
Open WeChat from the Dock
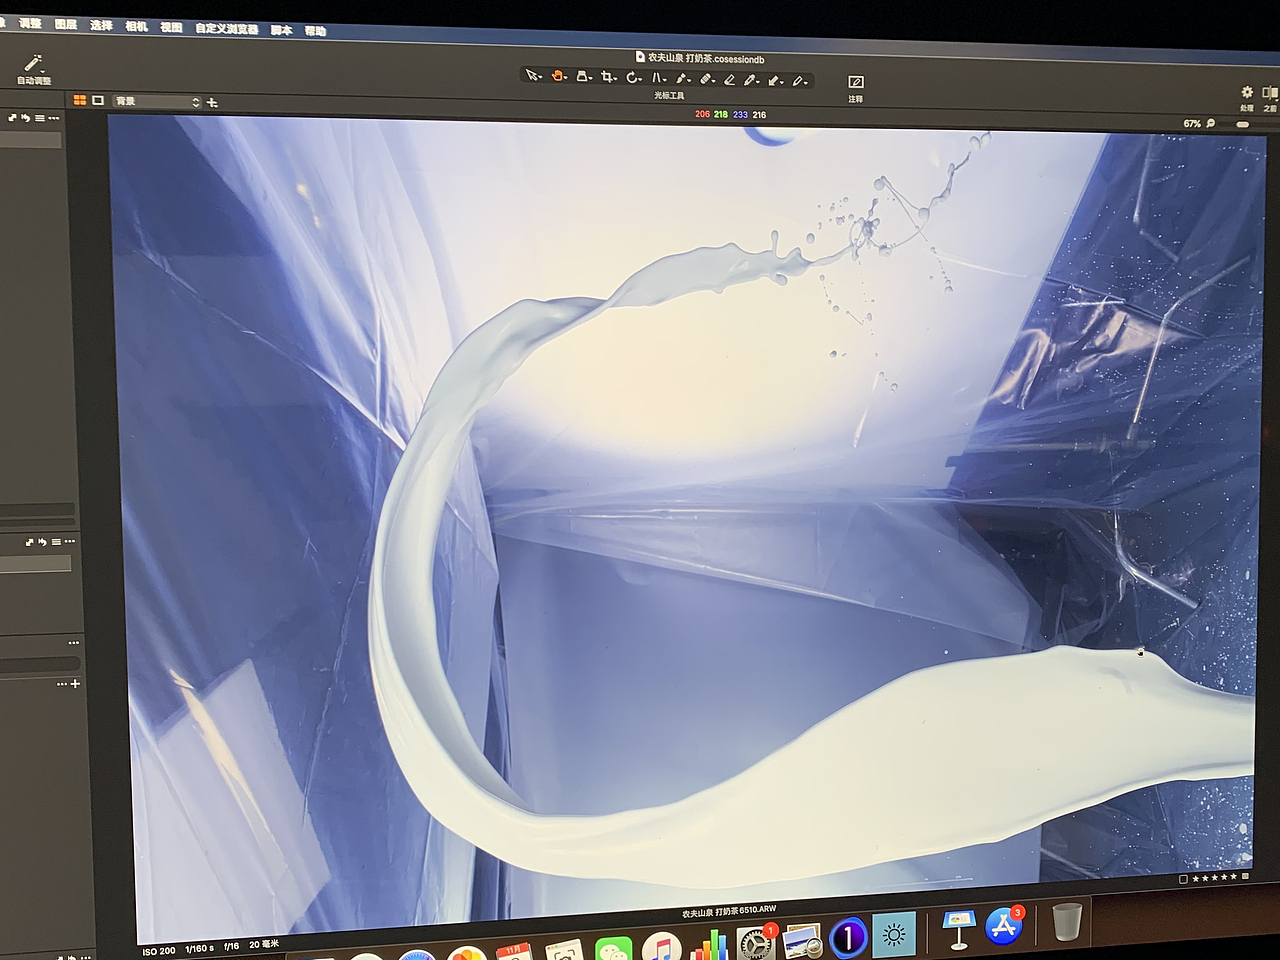pyautogui.click(x=614, y=948)
